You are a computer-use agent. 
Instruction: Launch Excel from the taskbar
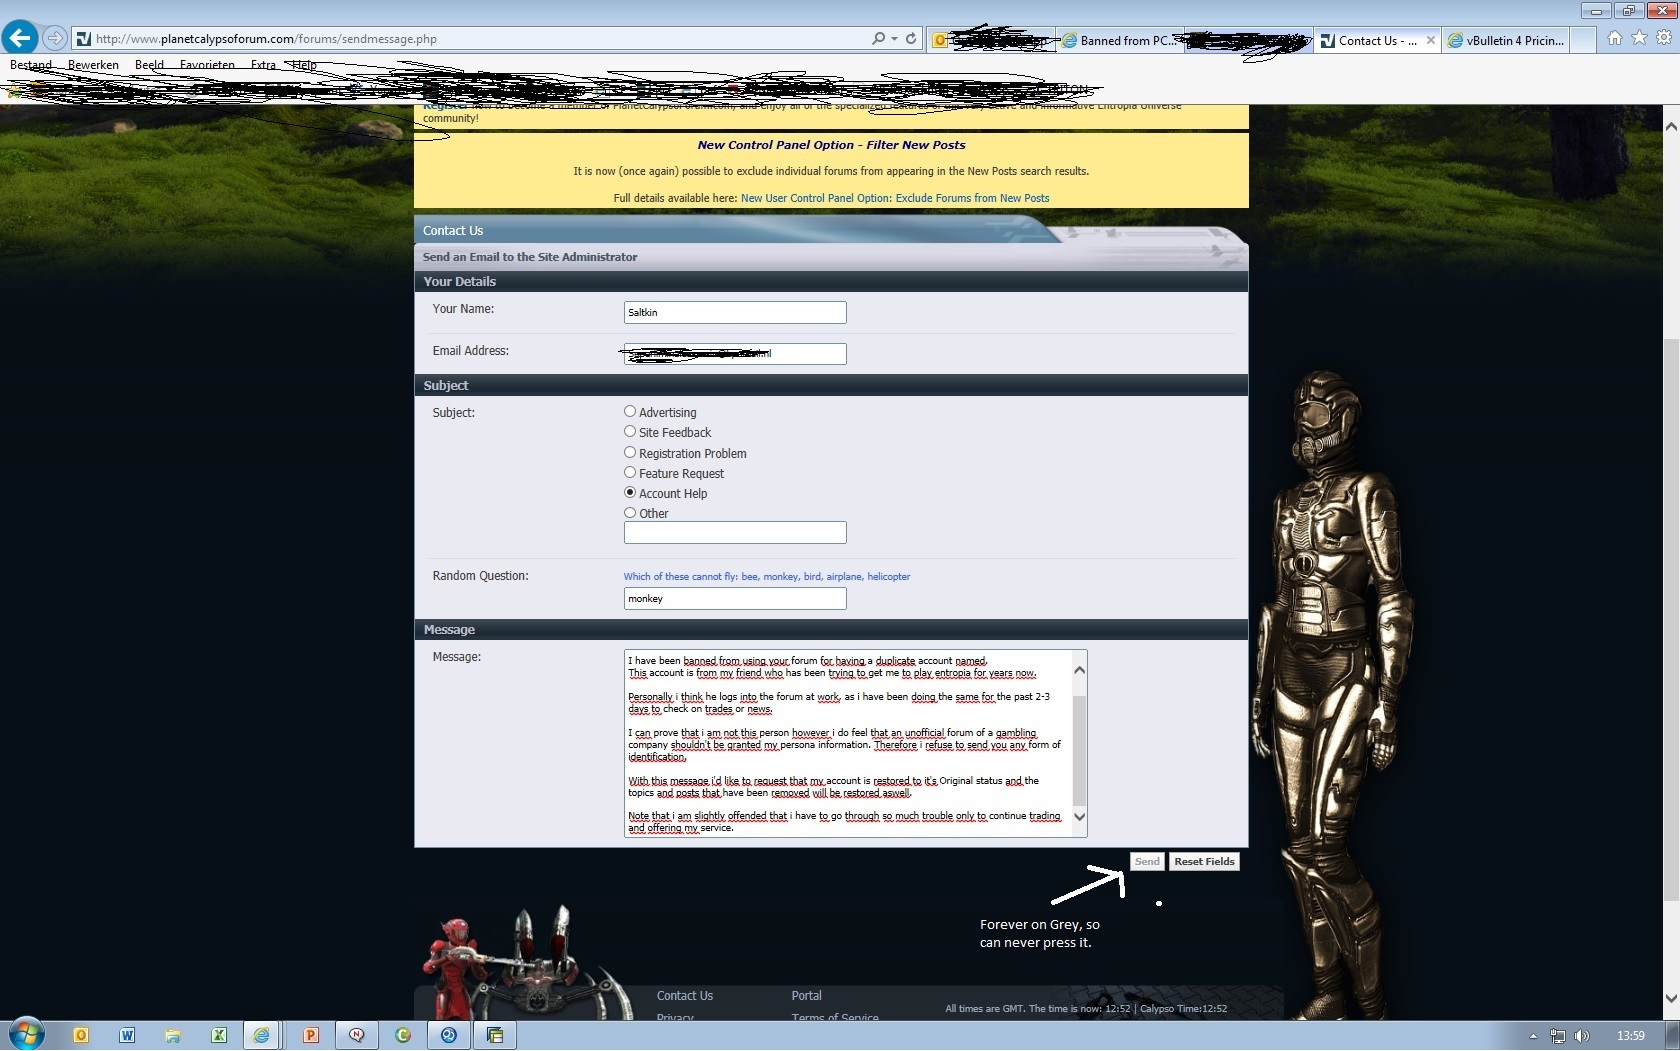[x=218, y=1035]
